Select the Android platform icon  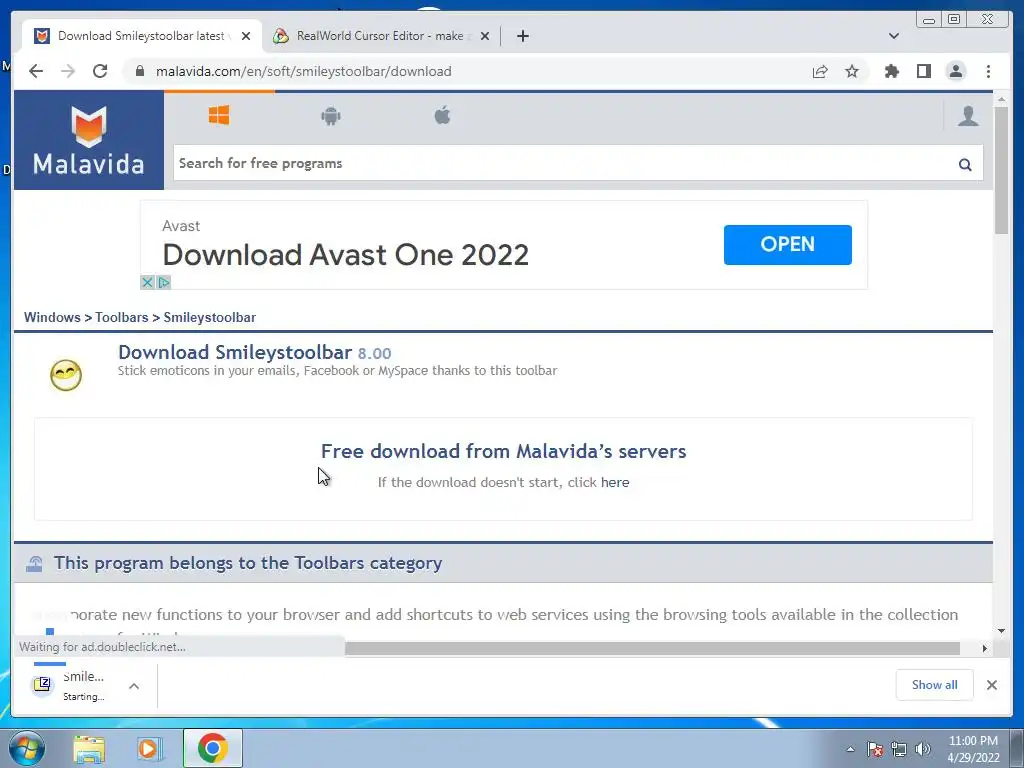pos(331,116)
